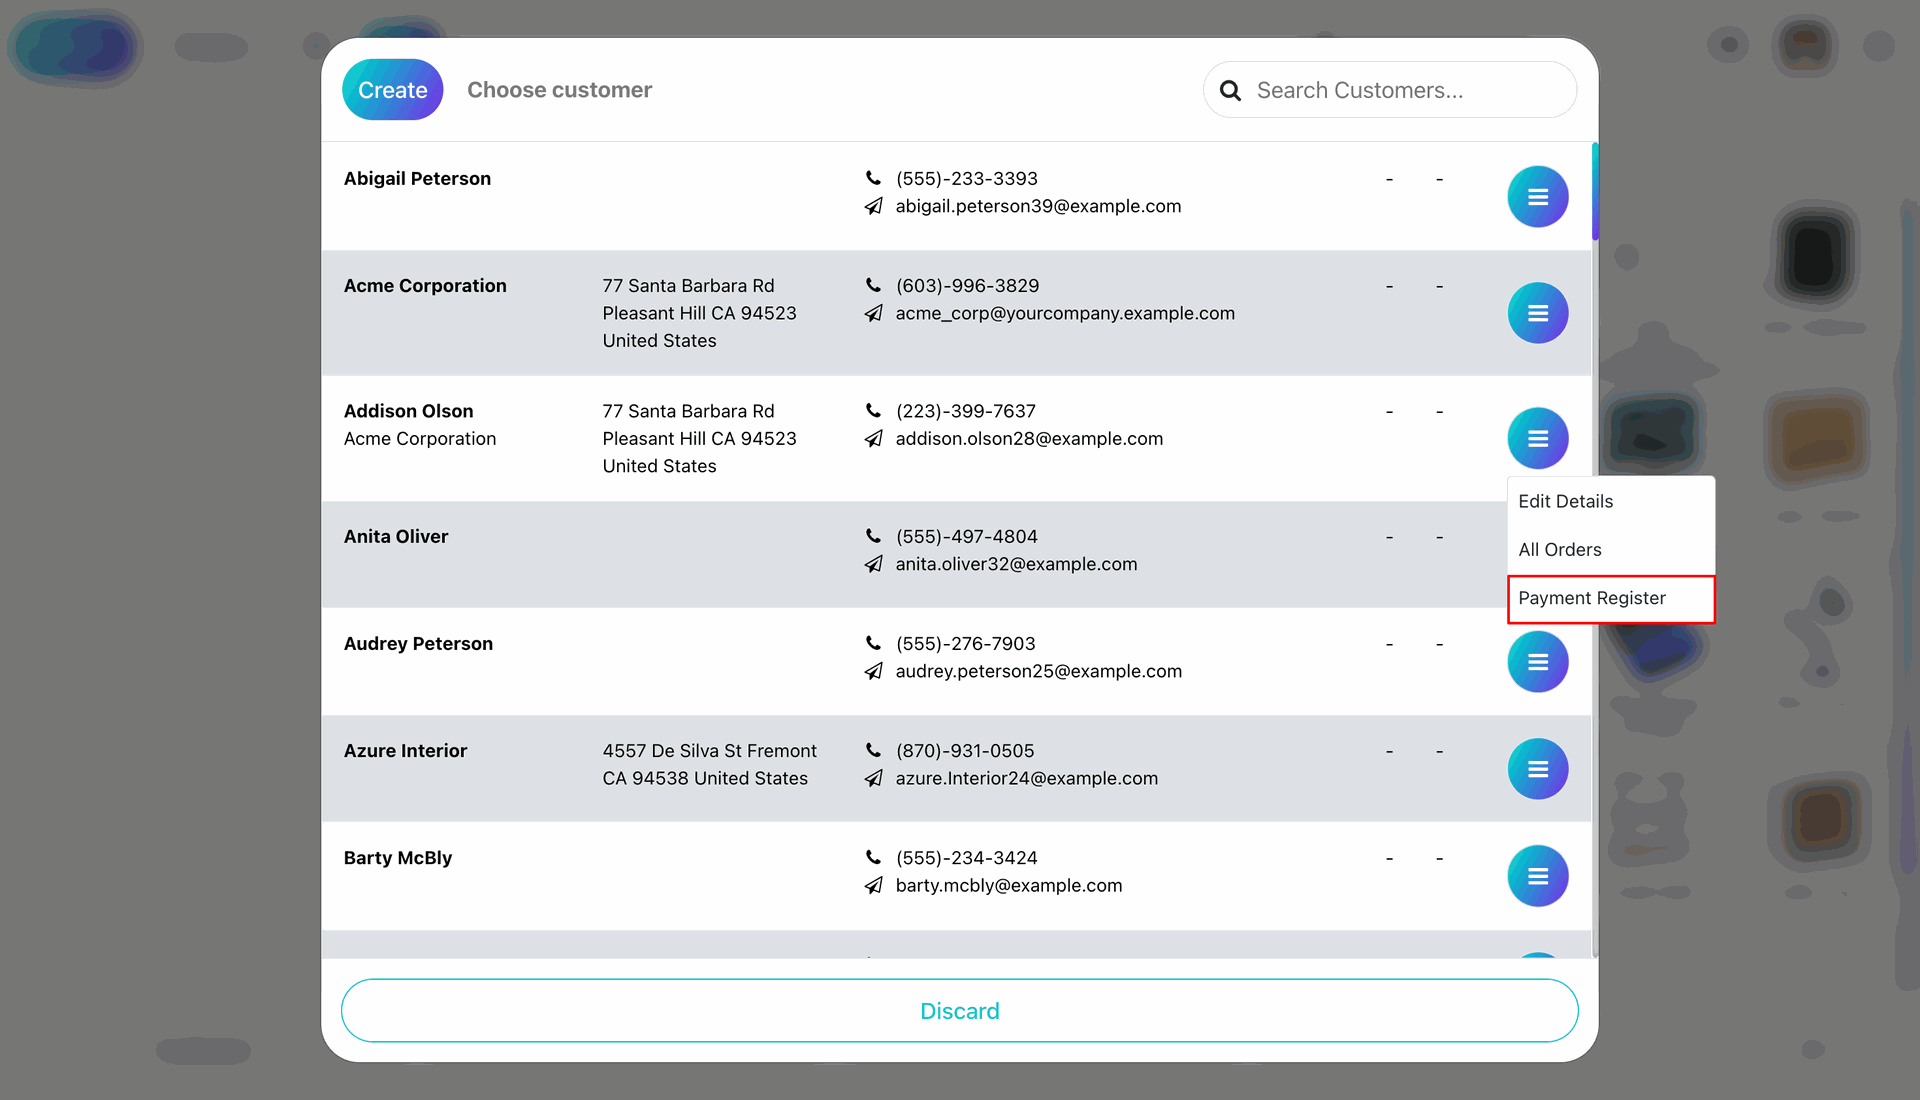The width and height of the screenshot is (1920, 1100).
Task: Click email addison.olson28@example.com
Action: point(1029,438)
